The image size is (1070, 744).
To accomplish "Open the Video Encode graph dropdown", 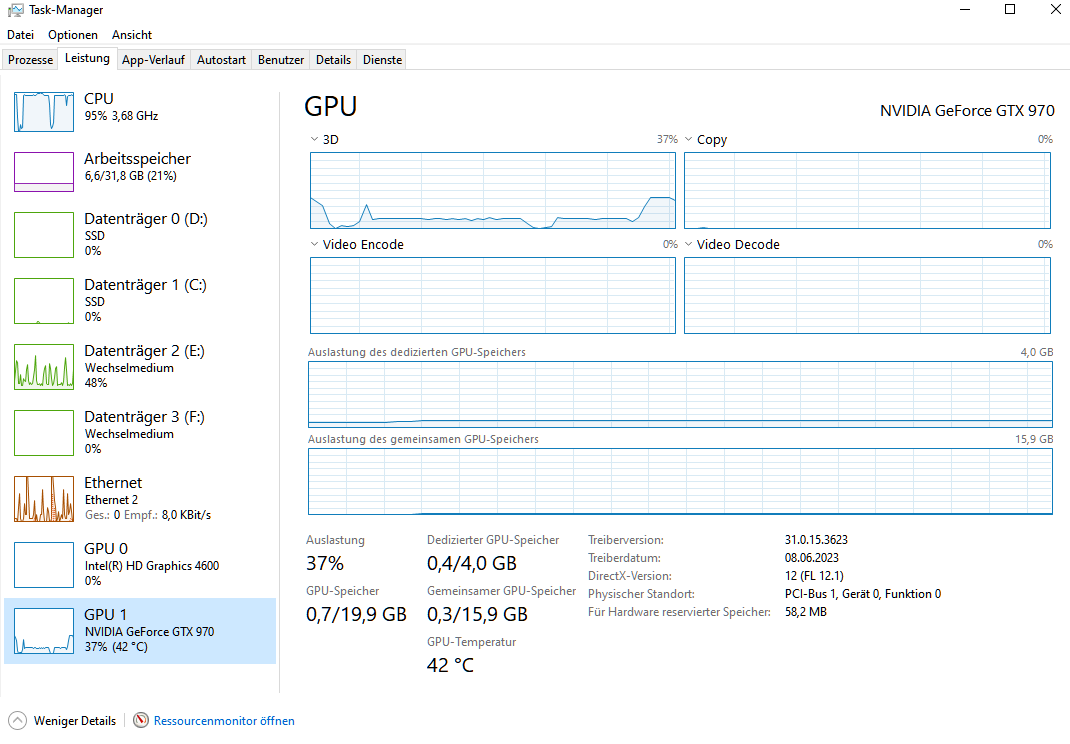I will click(x=315, y=244).
